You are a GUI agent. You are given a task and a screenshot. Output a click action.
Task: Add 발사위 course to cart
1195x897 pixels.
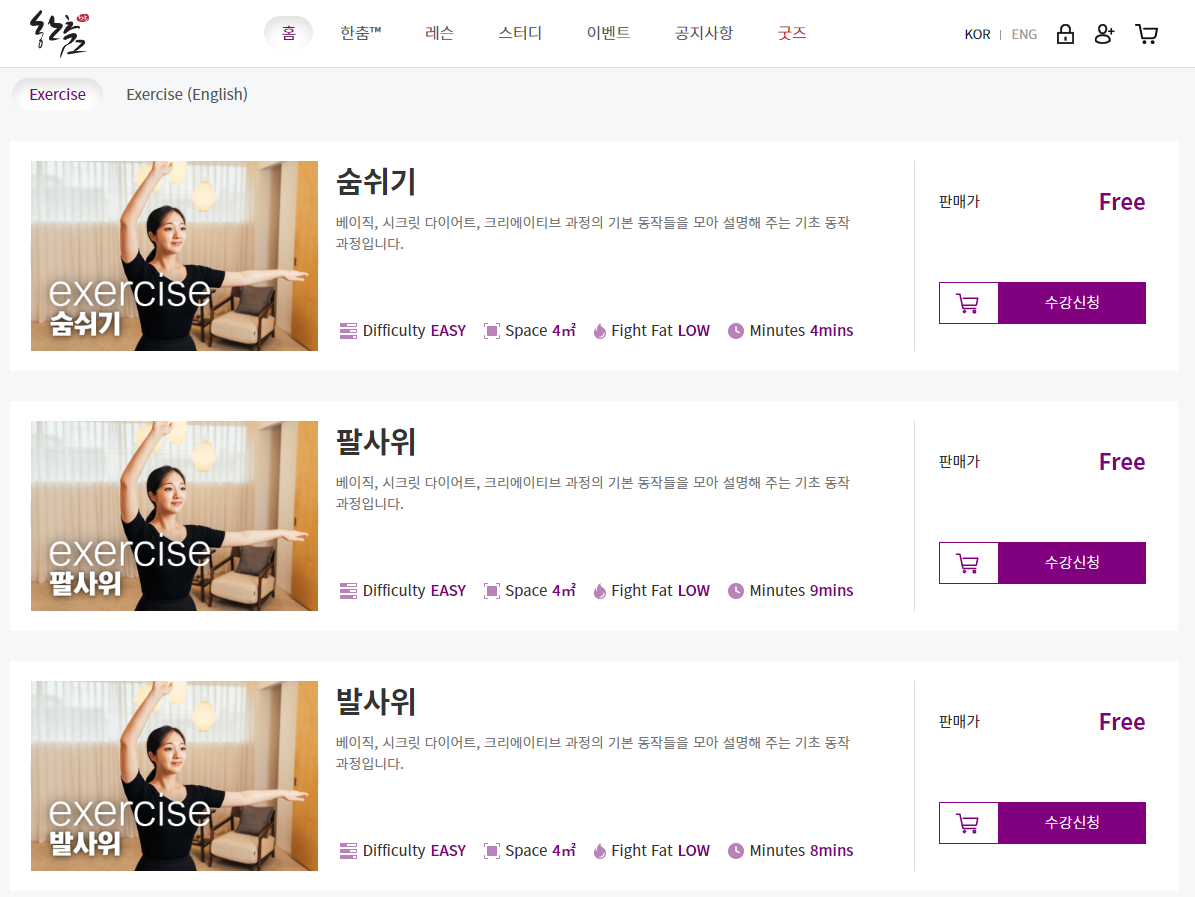(x=968, y=823)
